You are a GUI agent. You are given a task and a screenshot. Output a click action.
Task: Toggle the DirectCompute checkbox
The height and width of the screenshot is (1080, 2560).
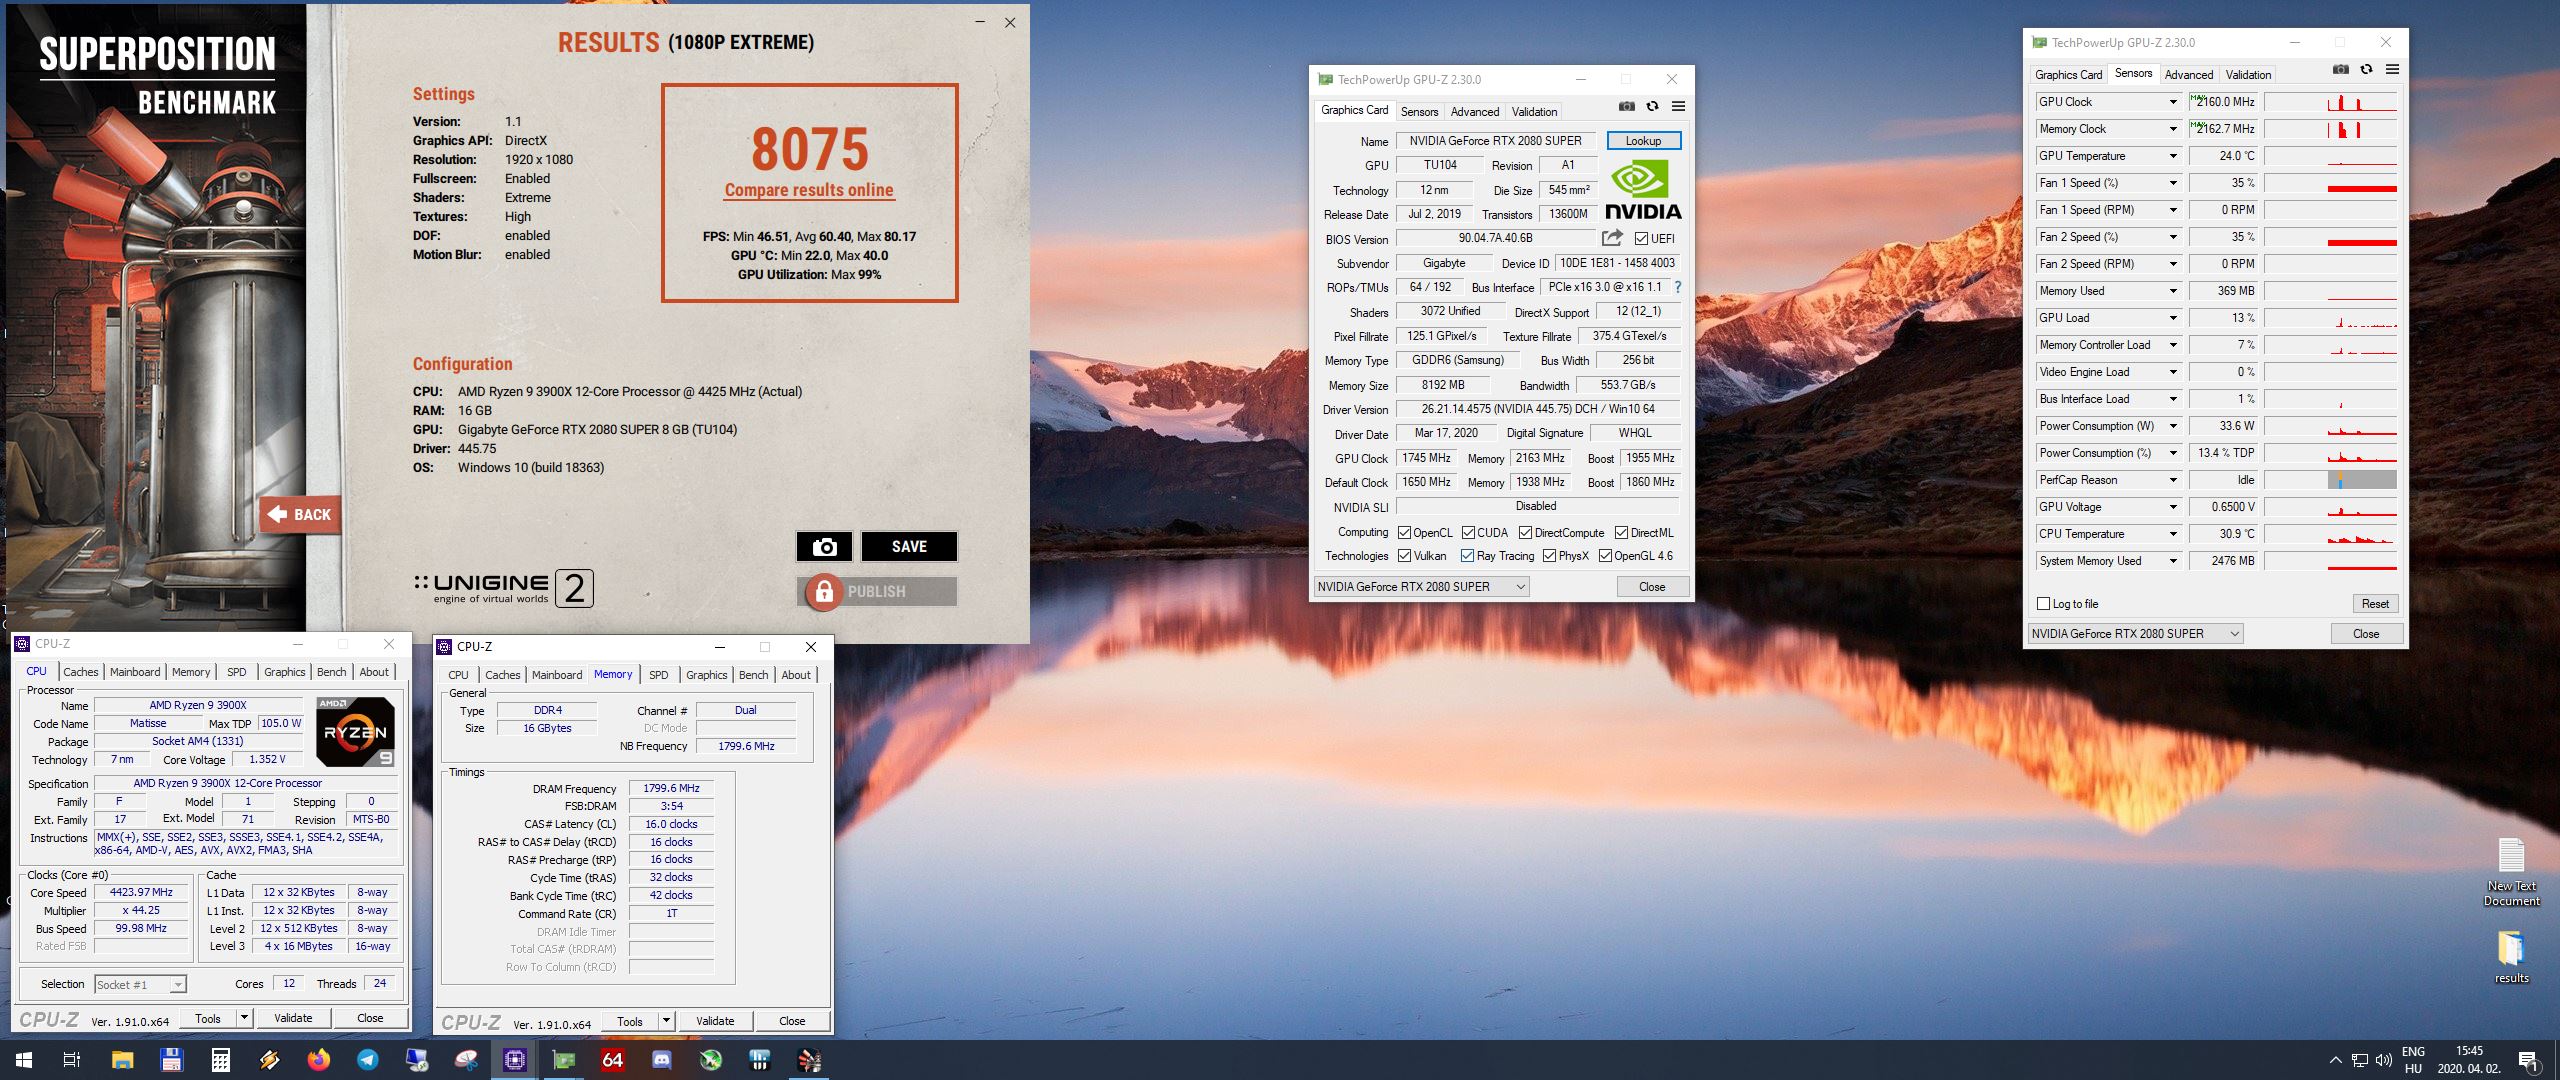pyautogui.click(x=1525, y=533)
